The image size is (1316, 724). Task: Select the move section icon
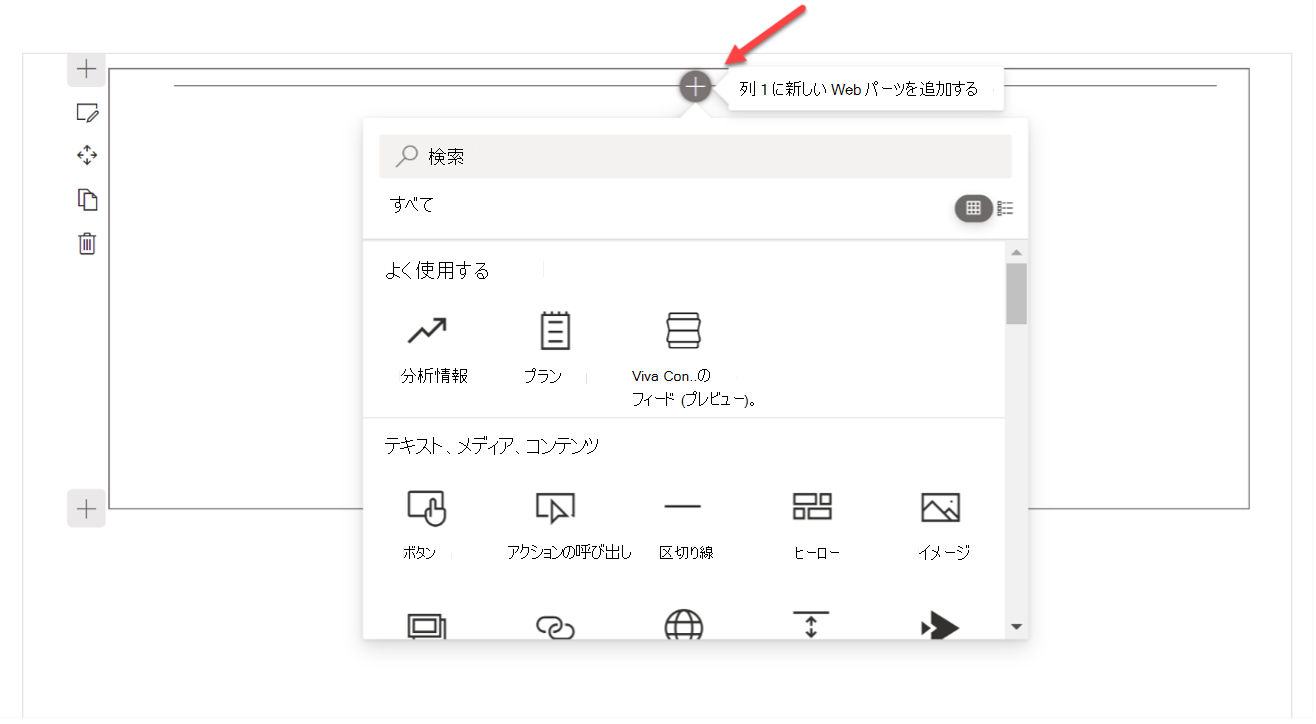pos(87,156)
